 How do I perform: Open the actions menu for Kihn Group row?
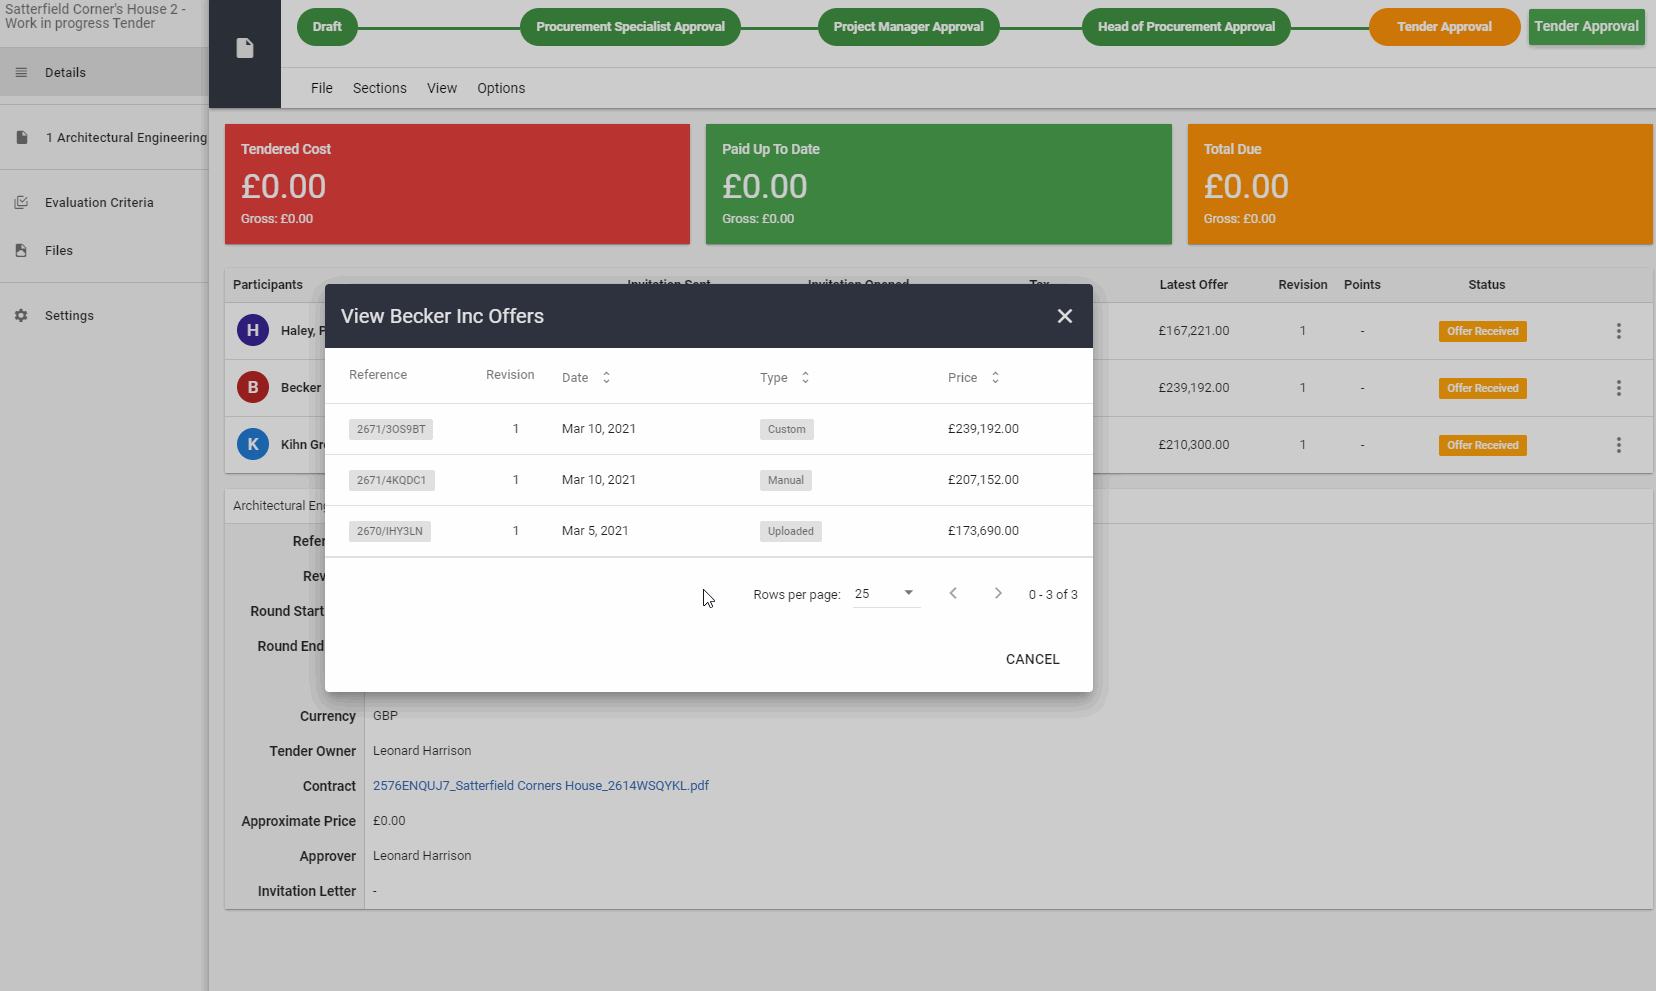tap(1618, 445)
